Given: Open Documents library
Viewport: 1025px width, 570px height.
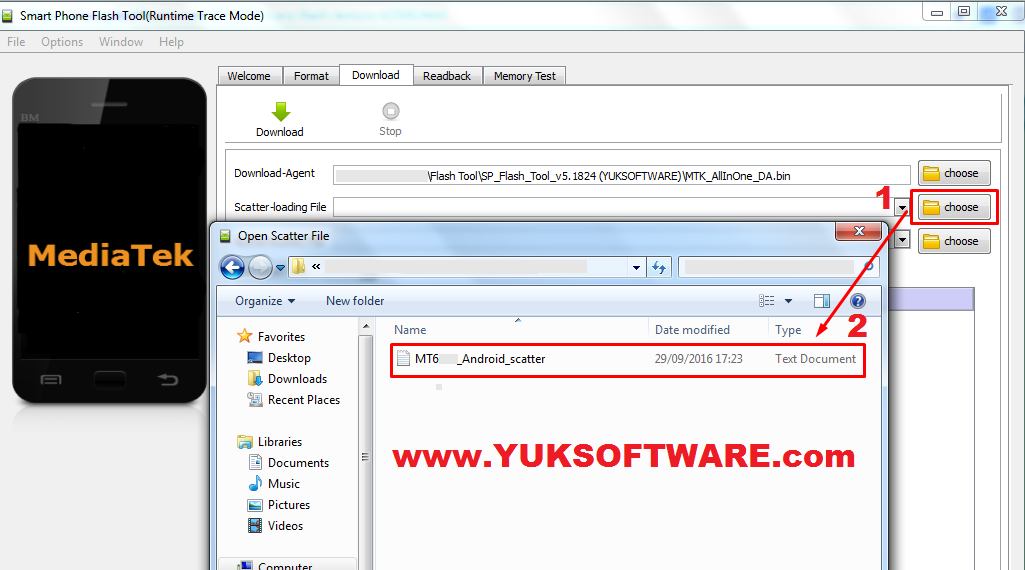Looking at the screenshot, I should tap(298, 463).
